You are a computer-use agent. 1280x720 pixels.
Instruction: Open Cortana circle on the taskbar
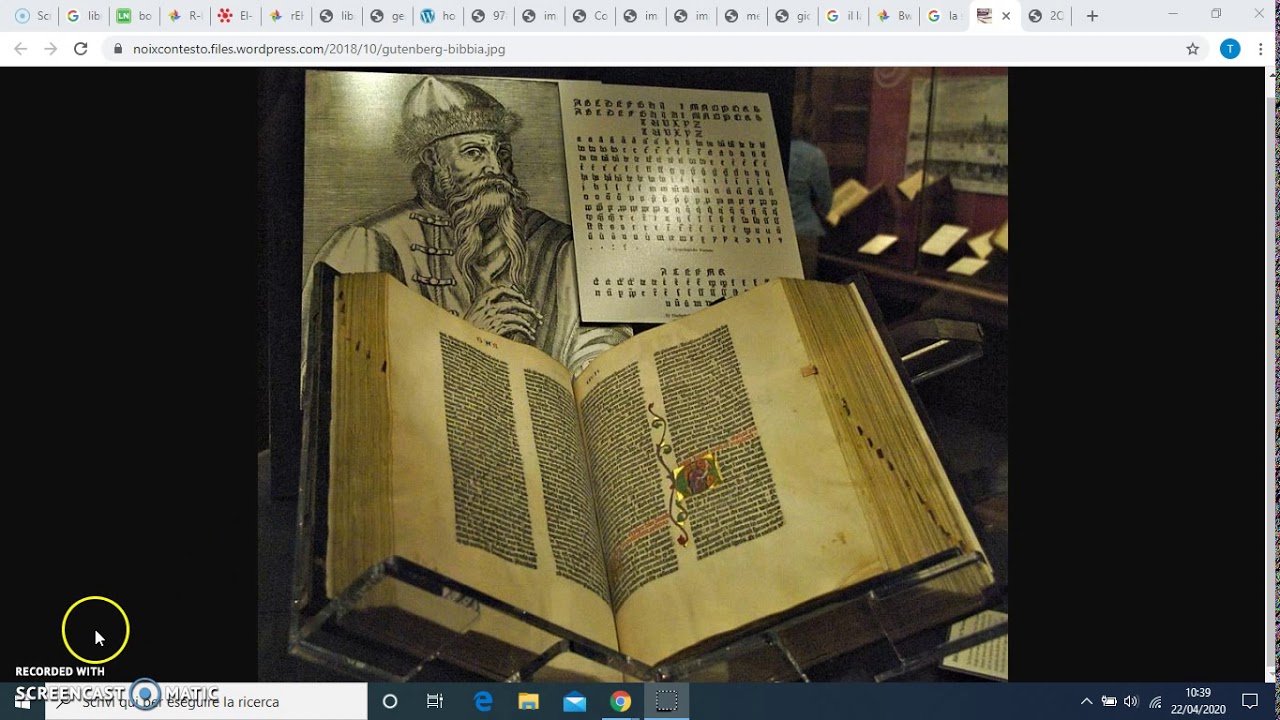point(390,701)
